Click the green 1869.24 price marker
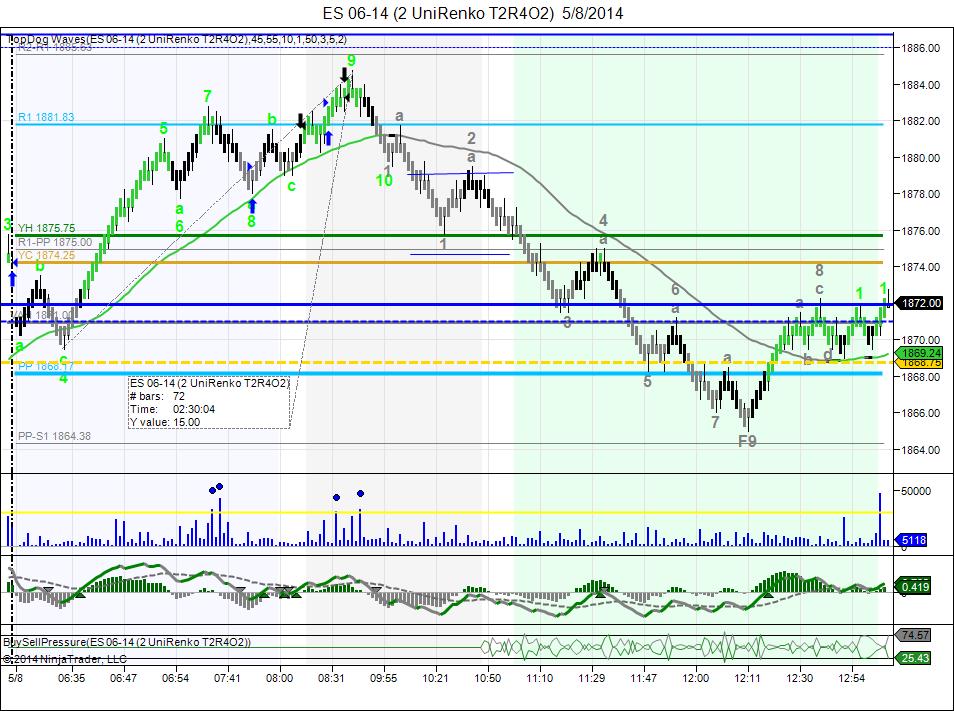 pos(921,353)
